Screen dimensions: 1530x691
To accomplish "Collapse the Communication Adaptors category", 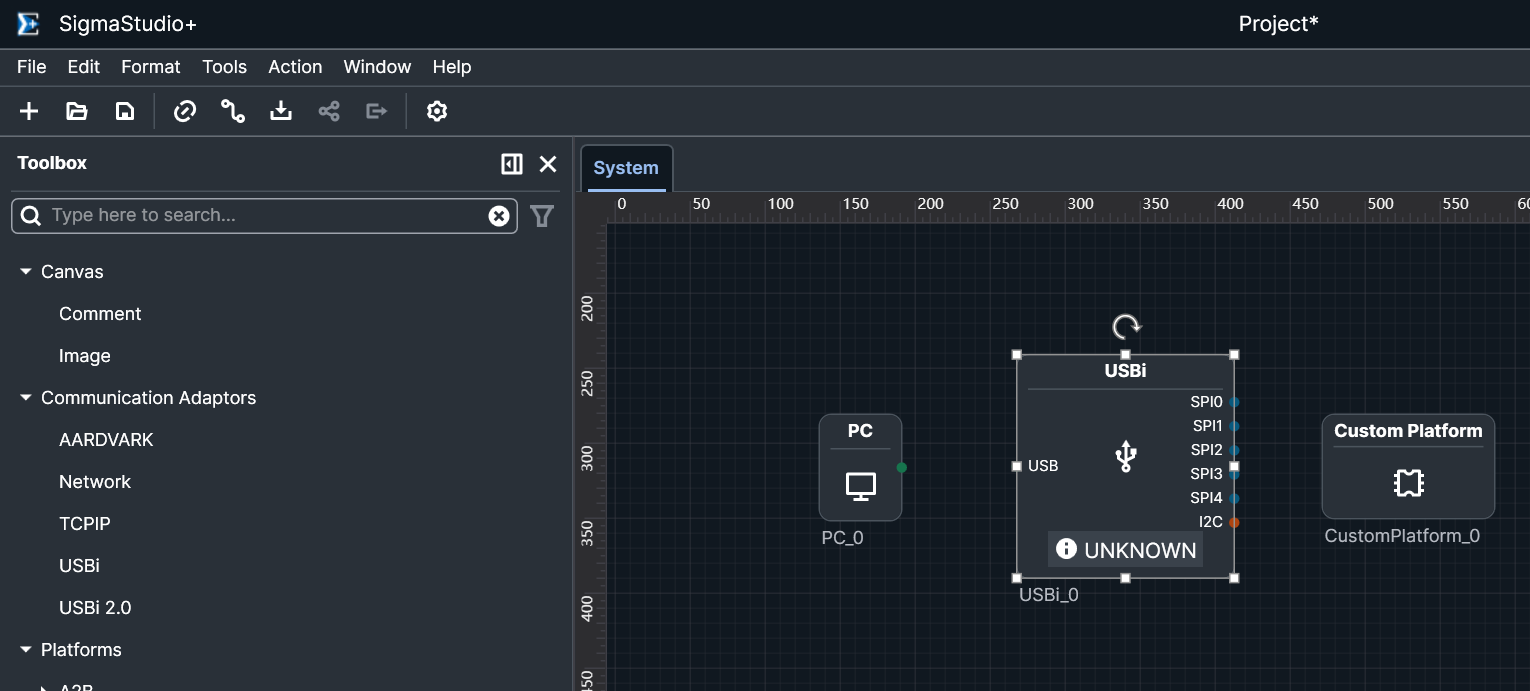I will (x=26, y=398).
